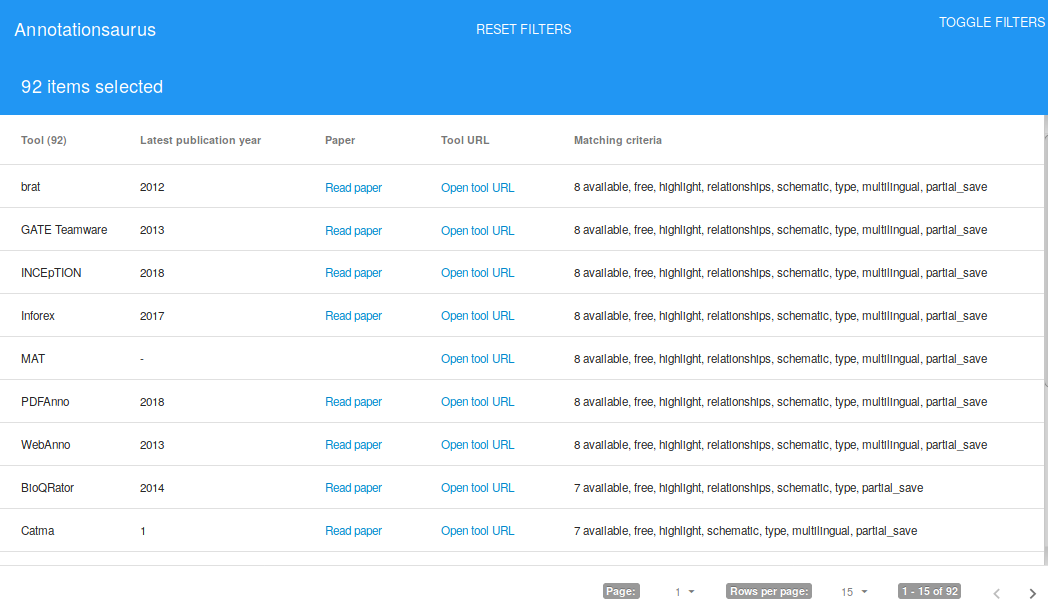Select the brat tool name
This screenshot has height=610, width=1048.
point(30,187)
